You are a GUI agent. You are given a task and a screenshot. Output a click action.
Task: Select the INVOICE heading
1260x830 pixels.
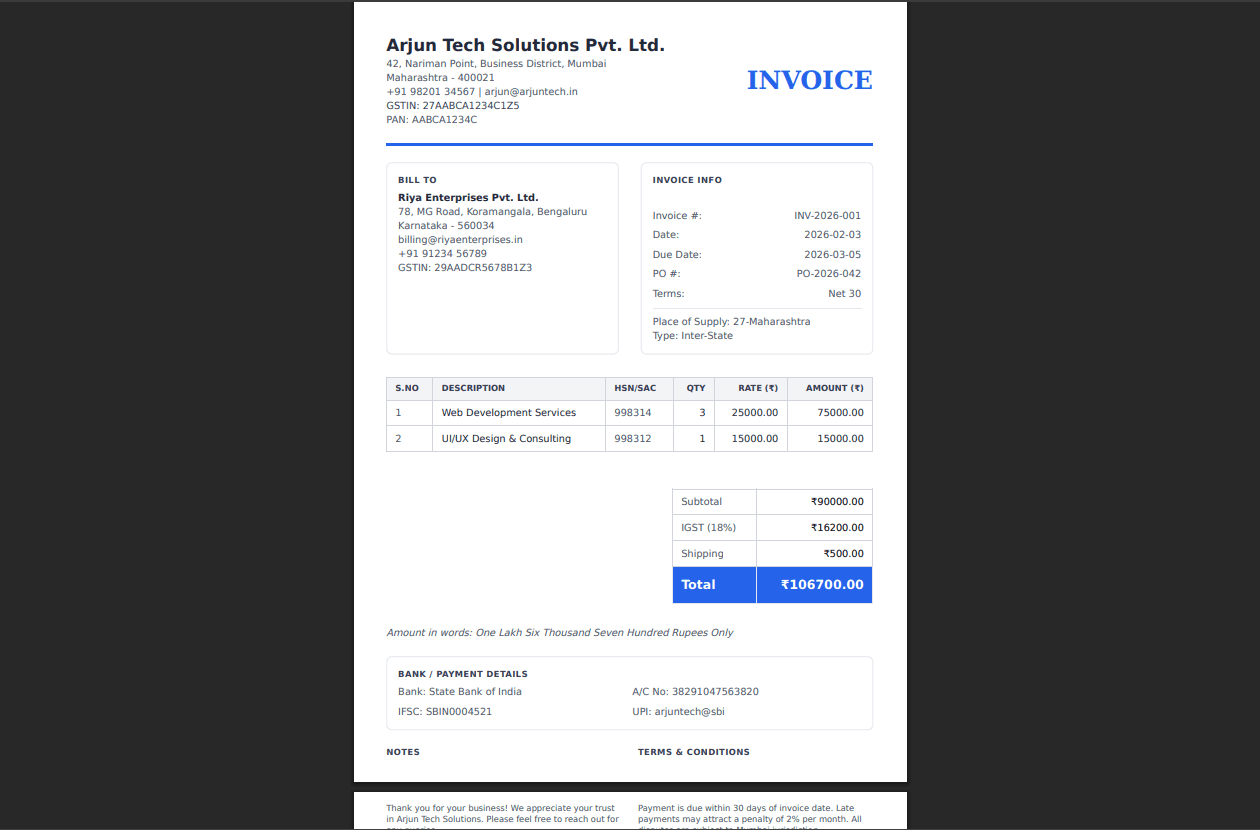tap(809, 79)
